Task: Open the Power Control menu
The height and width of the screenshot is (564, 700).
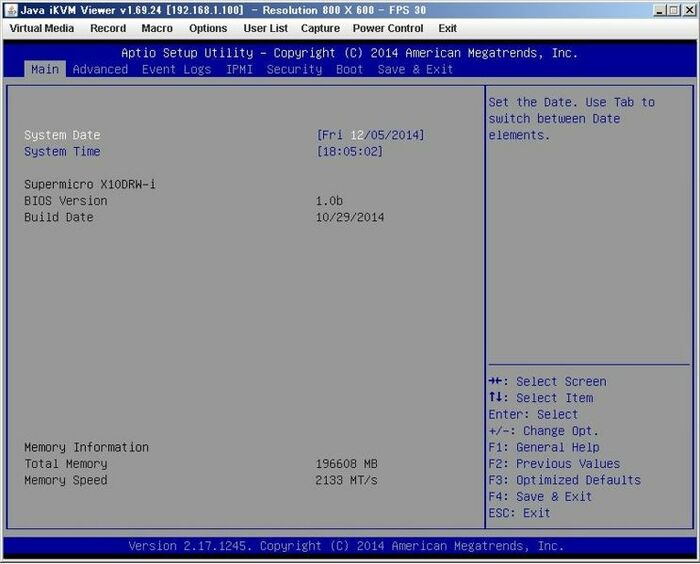Action: tap(388, 28)
